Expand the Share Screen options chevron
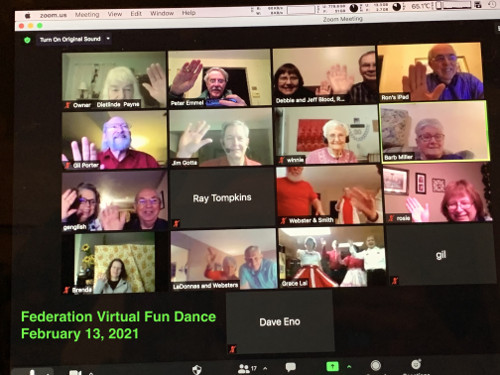Image resolution: width=500 pixels, height=375 pixels. [349, 366]
